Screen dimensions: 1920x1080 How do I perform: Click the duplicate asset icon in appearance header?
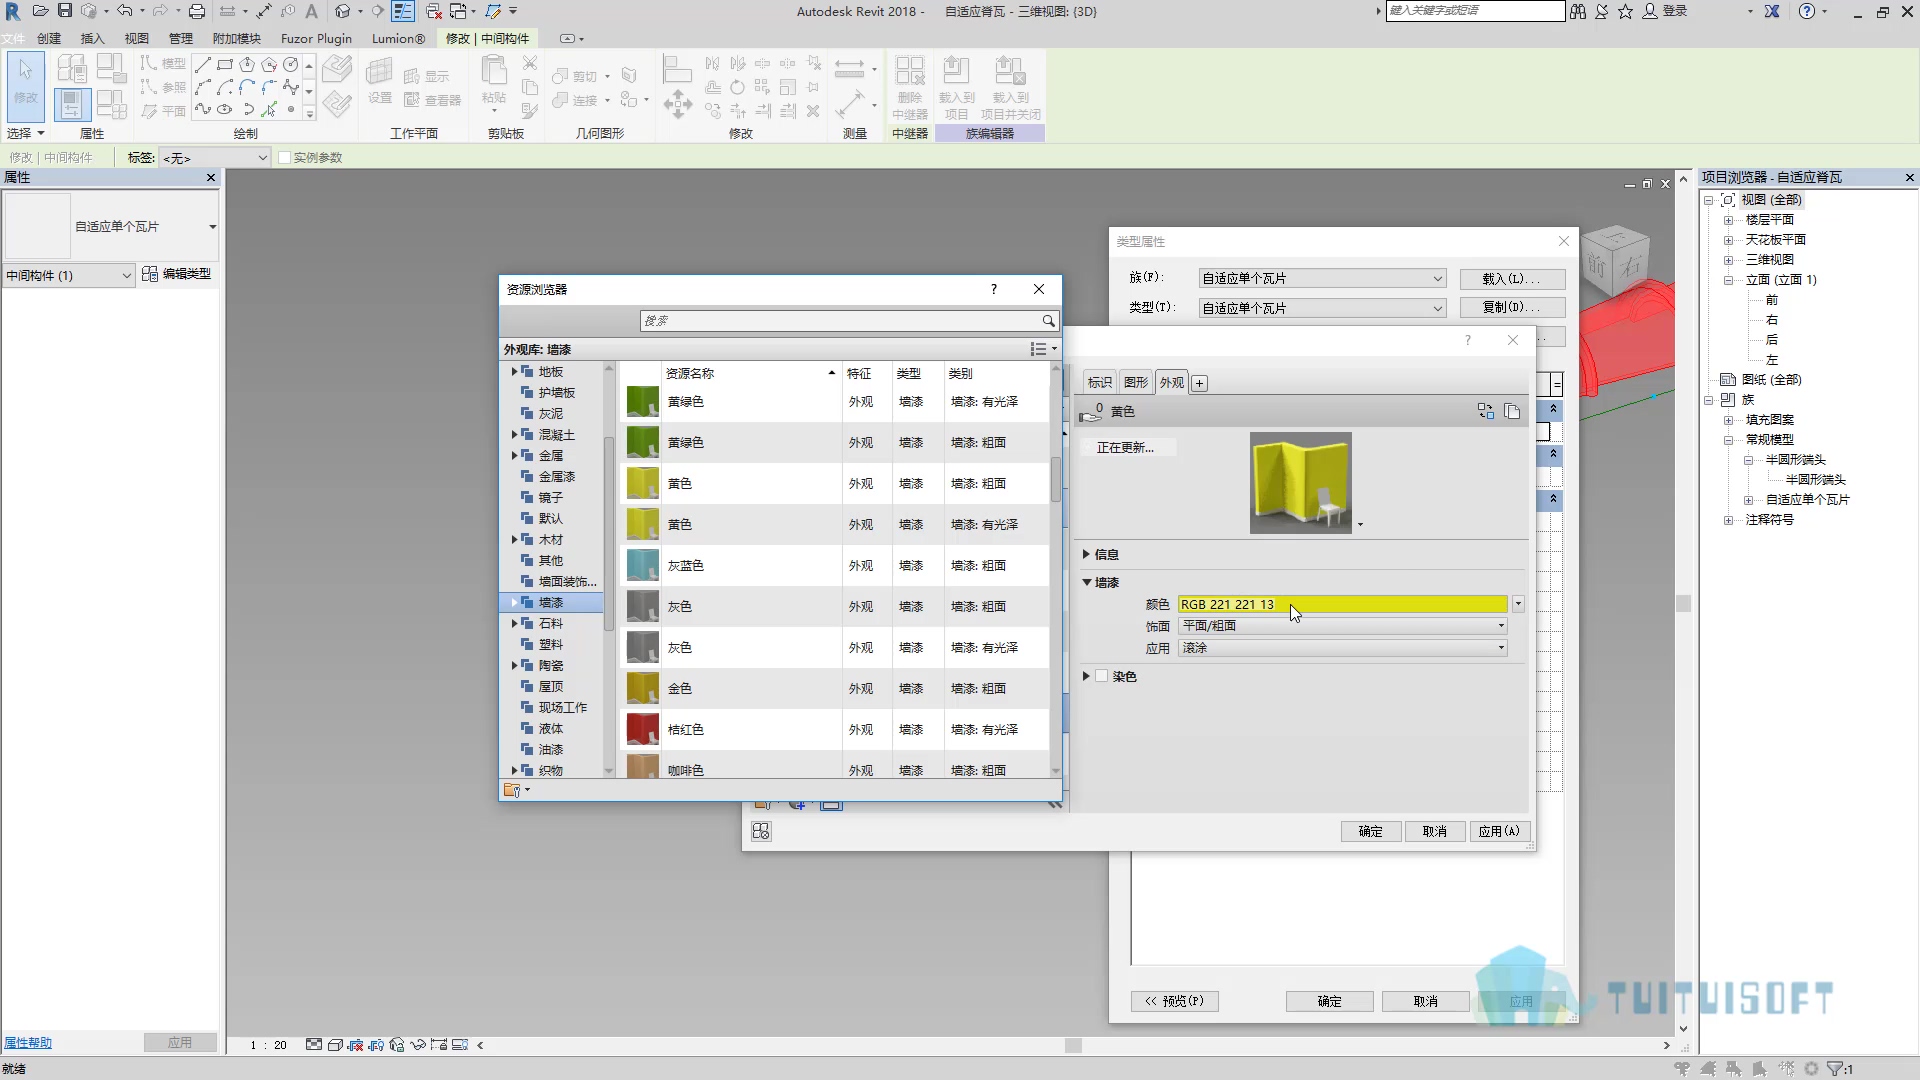(1512, 411)
